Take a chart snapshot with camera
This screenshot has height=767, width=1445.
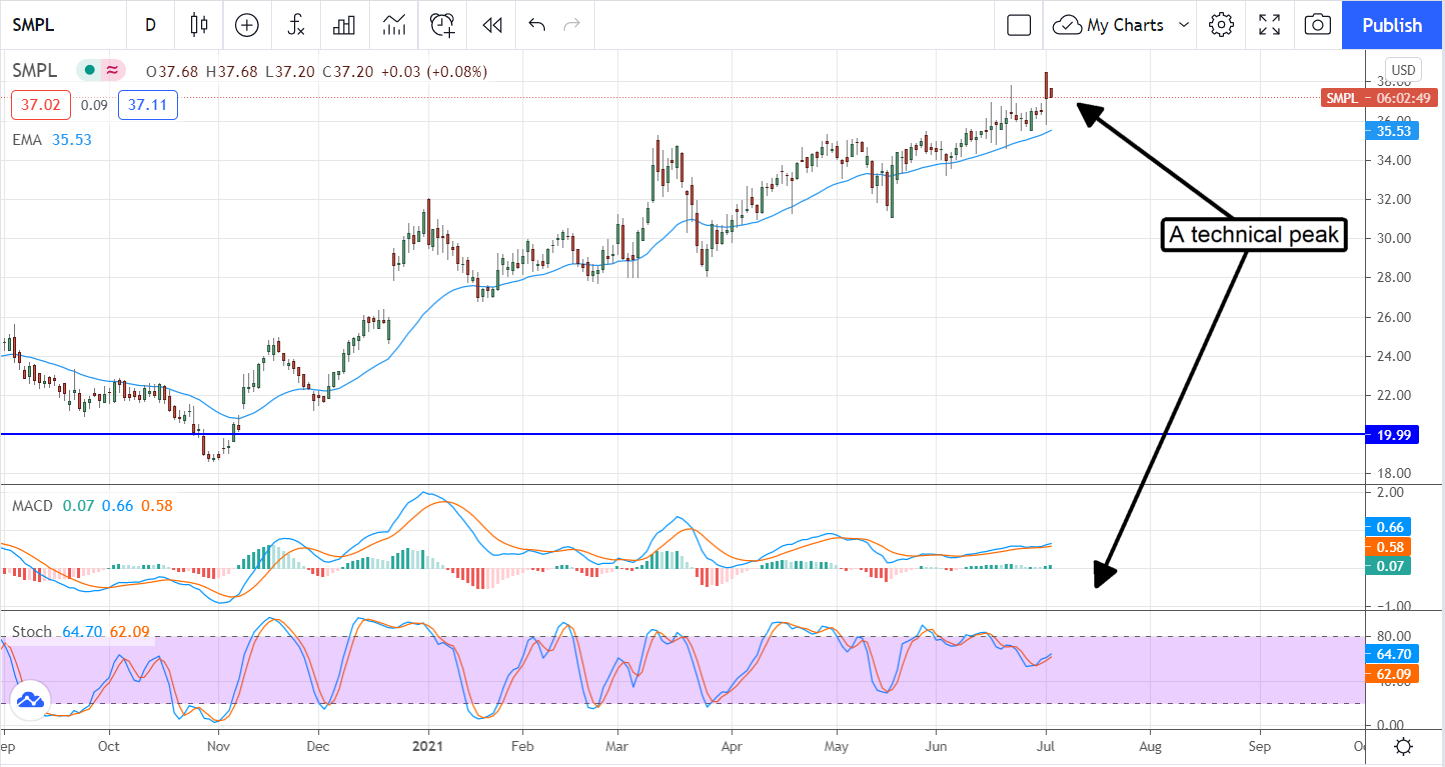tap(1317, 25)
